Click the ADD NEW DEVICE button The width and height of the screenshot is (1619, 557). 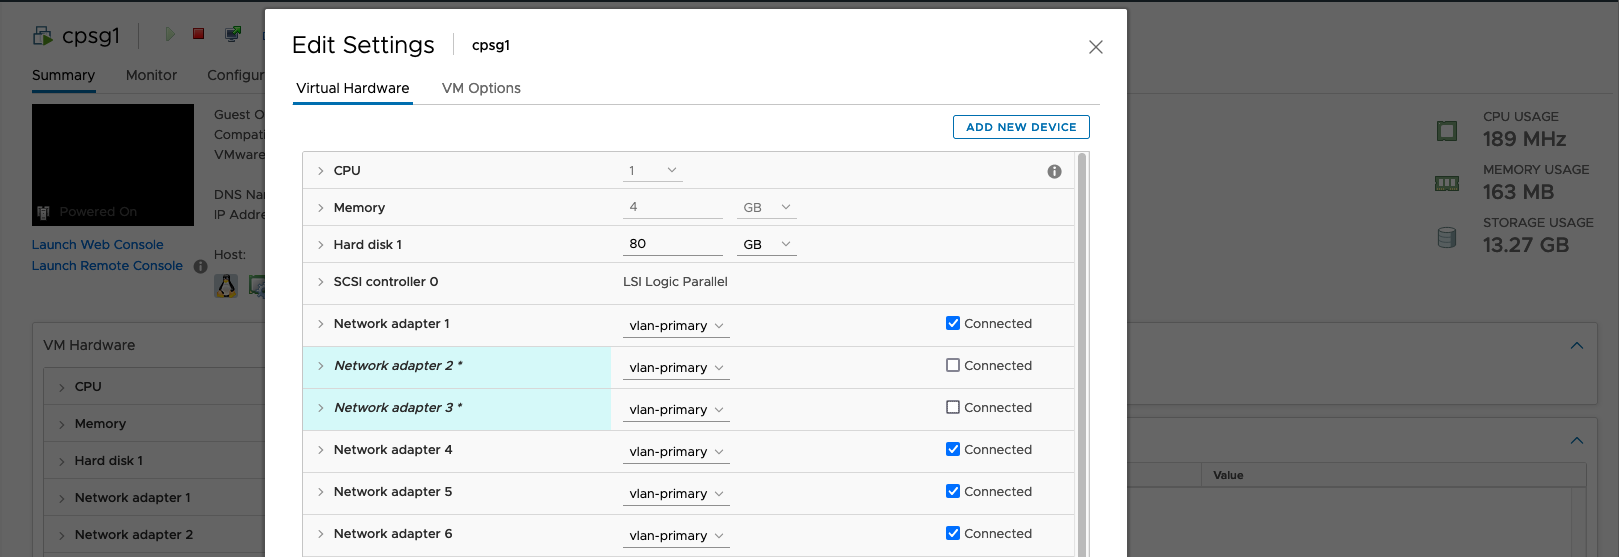pos(1021,127)
